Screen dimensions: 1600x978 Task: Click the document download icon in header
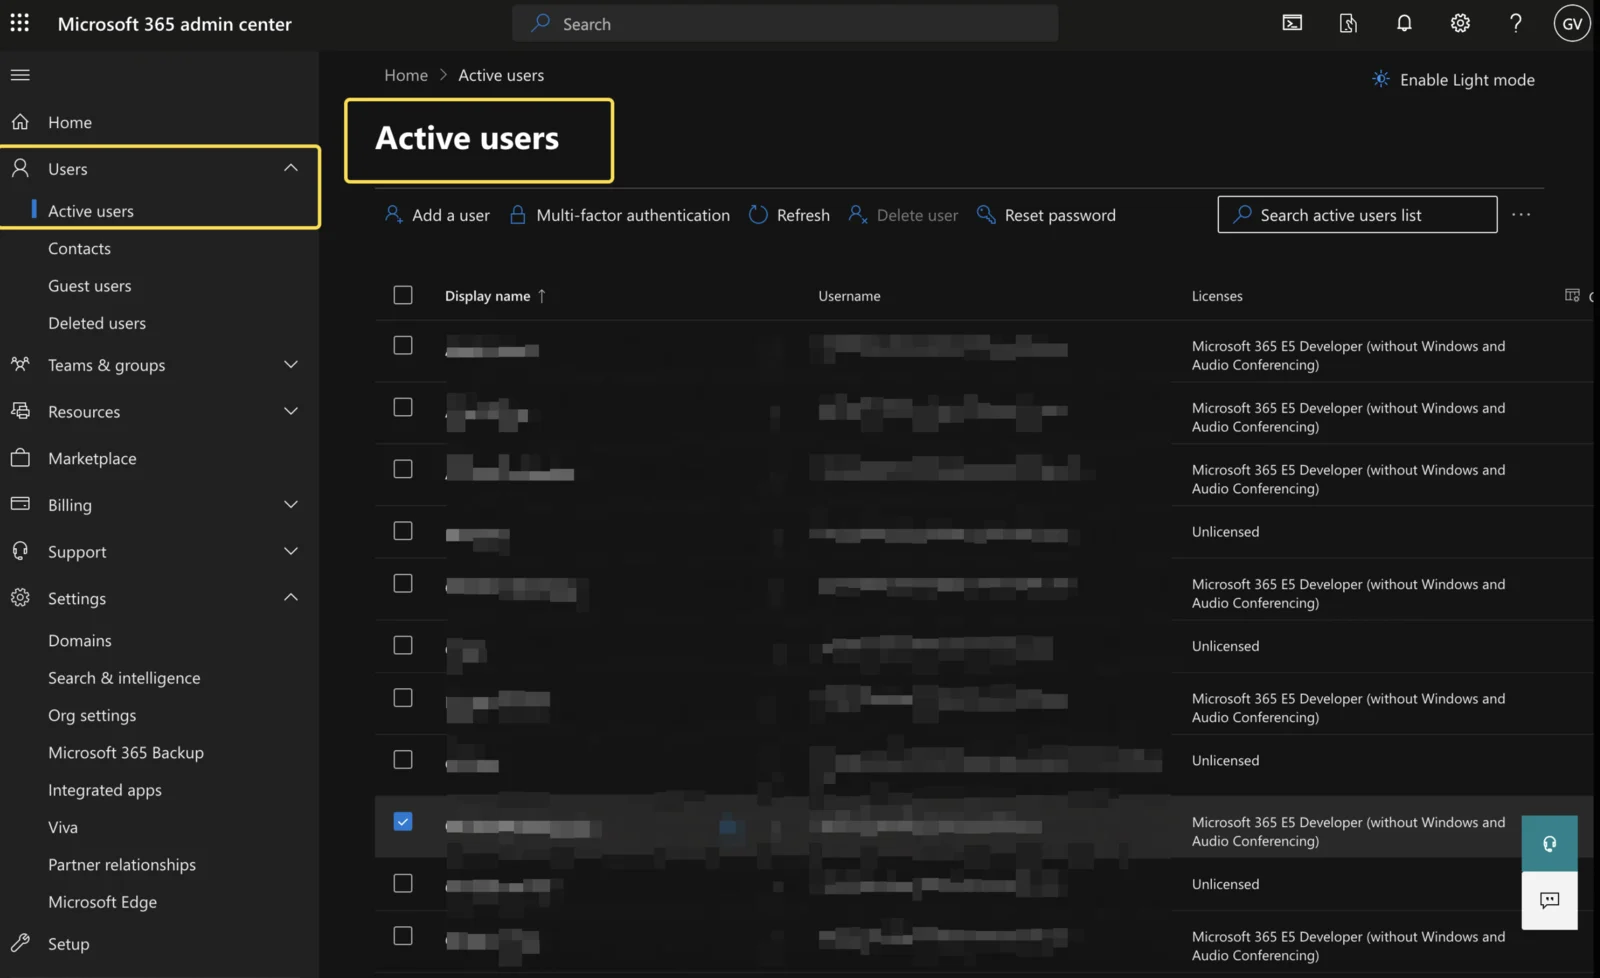(x=1348, y=23)
